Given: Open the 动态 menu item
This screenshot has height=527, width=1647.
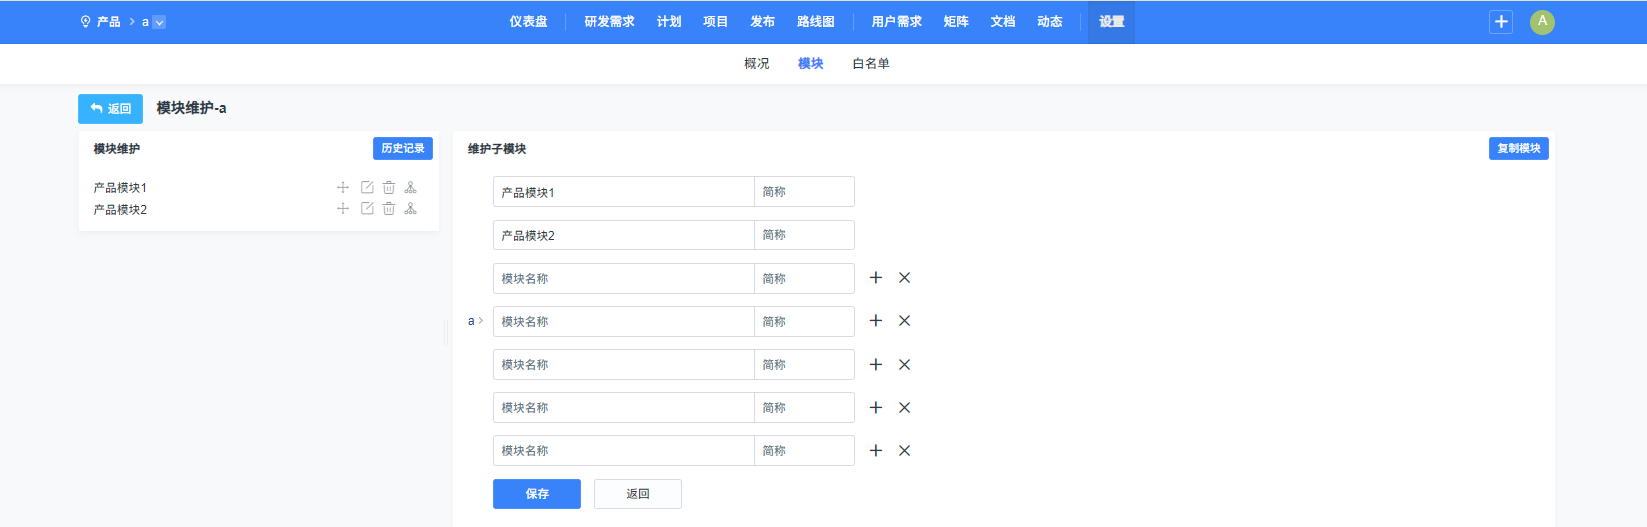Looking at the screenshot, I should click(1049, 22).
